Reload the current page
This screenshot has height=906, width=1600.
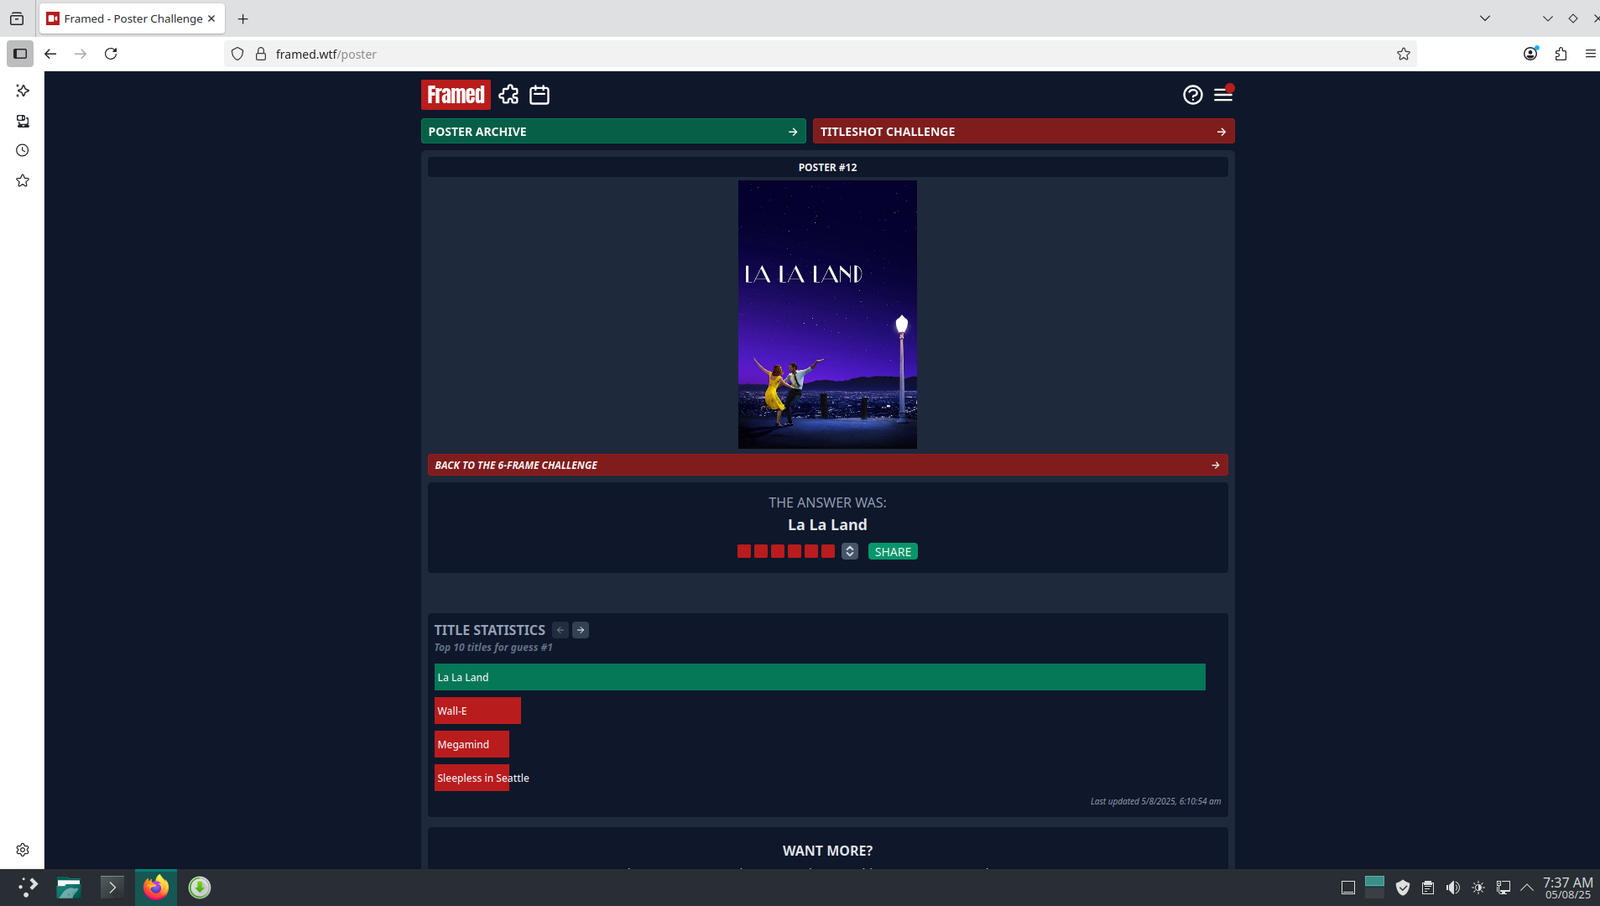point(111,54)
